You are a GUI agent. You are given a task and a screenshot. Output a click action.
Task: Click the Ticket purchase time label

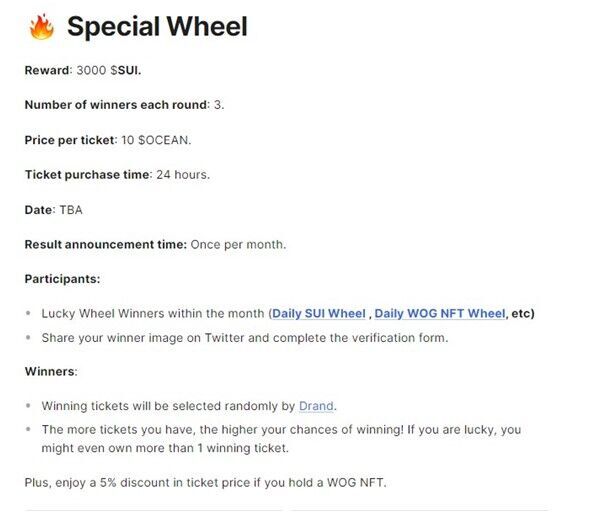click(x=87, y=175)
